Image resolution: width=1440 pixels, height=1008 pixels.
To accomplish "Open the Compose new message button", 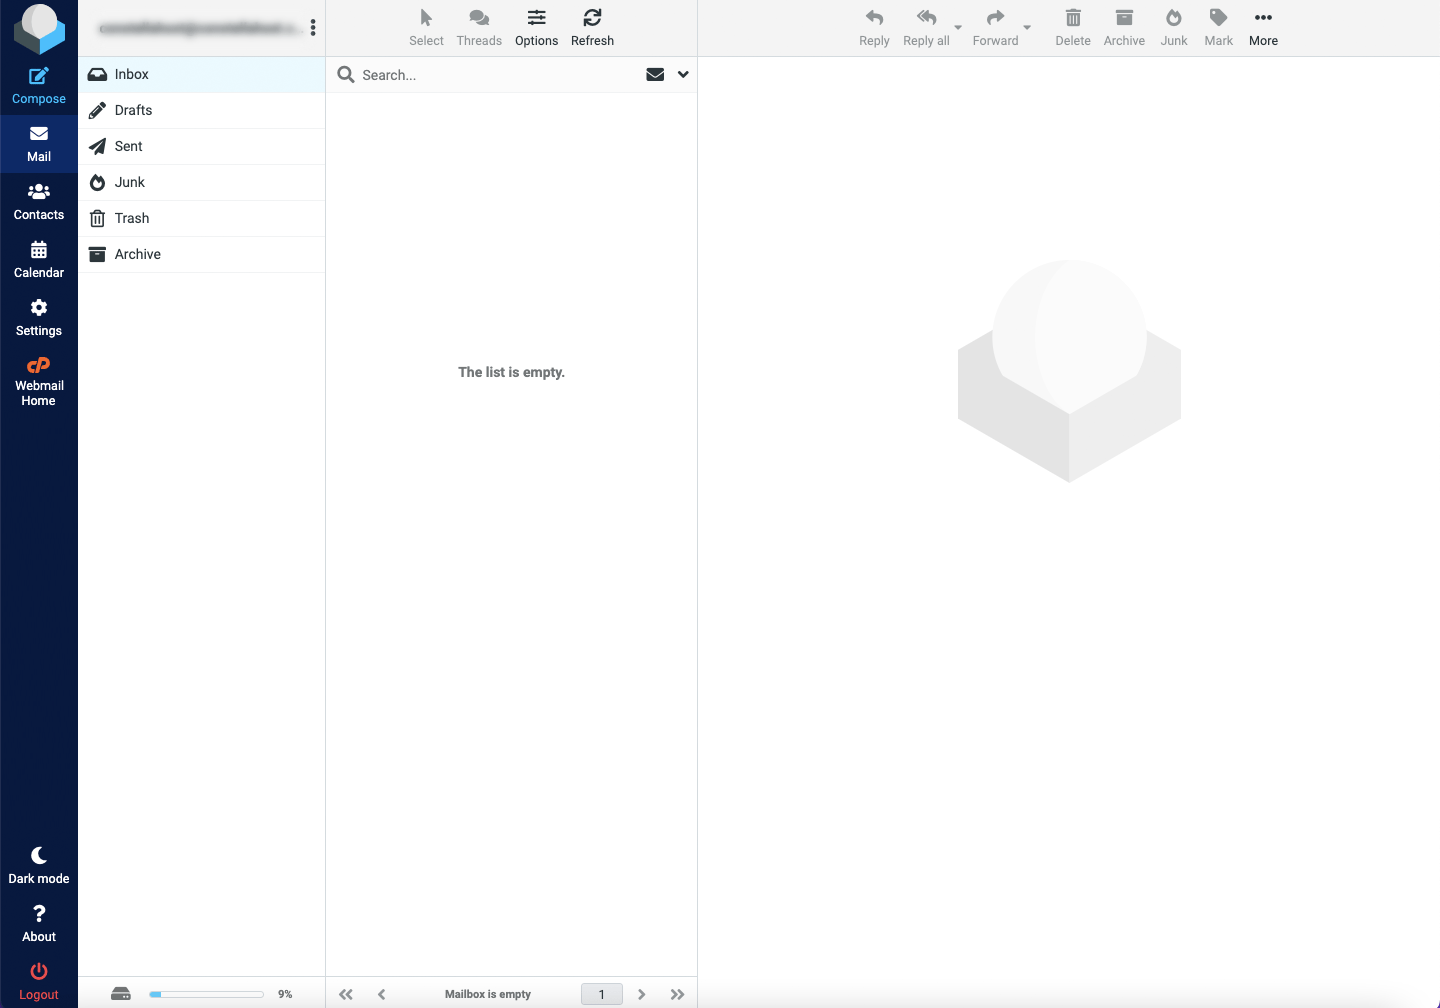I will tap(39, 86).
